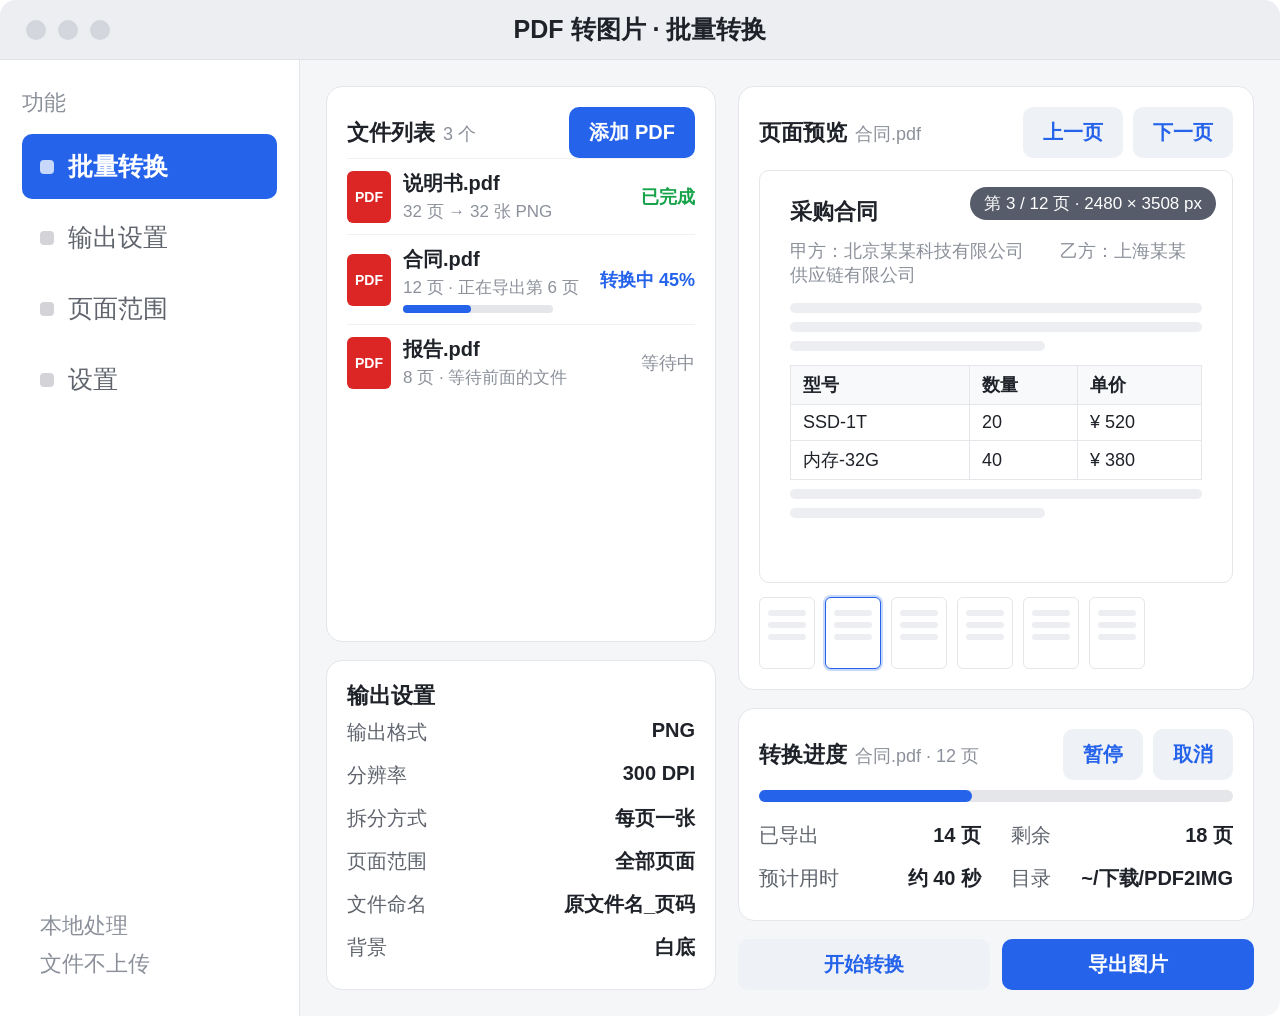Cancel conversion with 取消 button
Viewport: 1280px width, 1016px height.
click(1193, 754)
